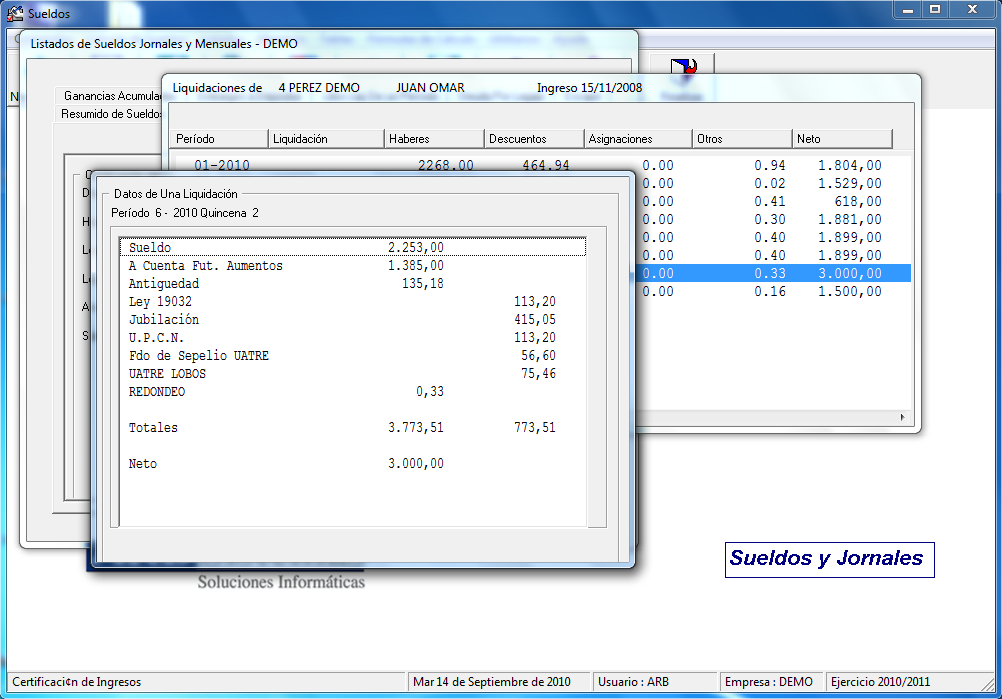Viewport: 1002px width, 699px height.
Task: Select the row with Neto 1.529,00
Action: pyautogui.click(x=773, y=183)
